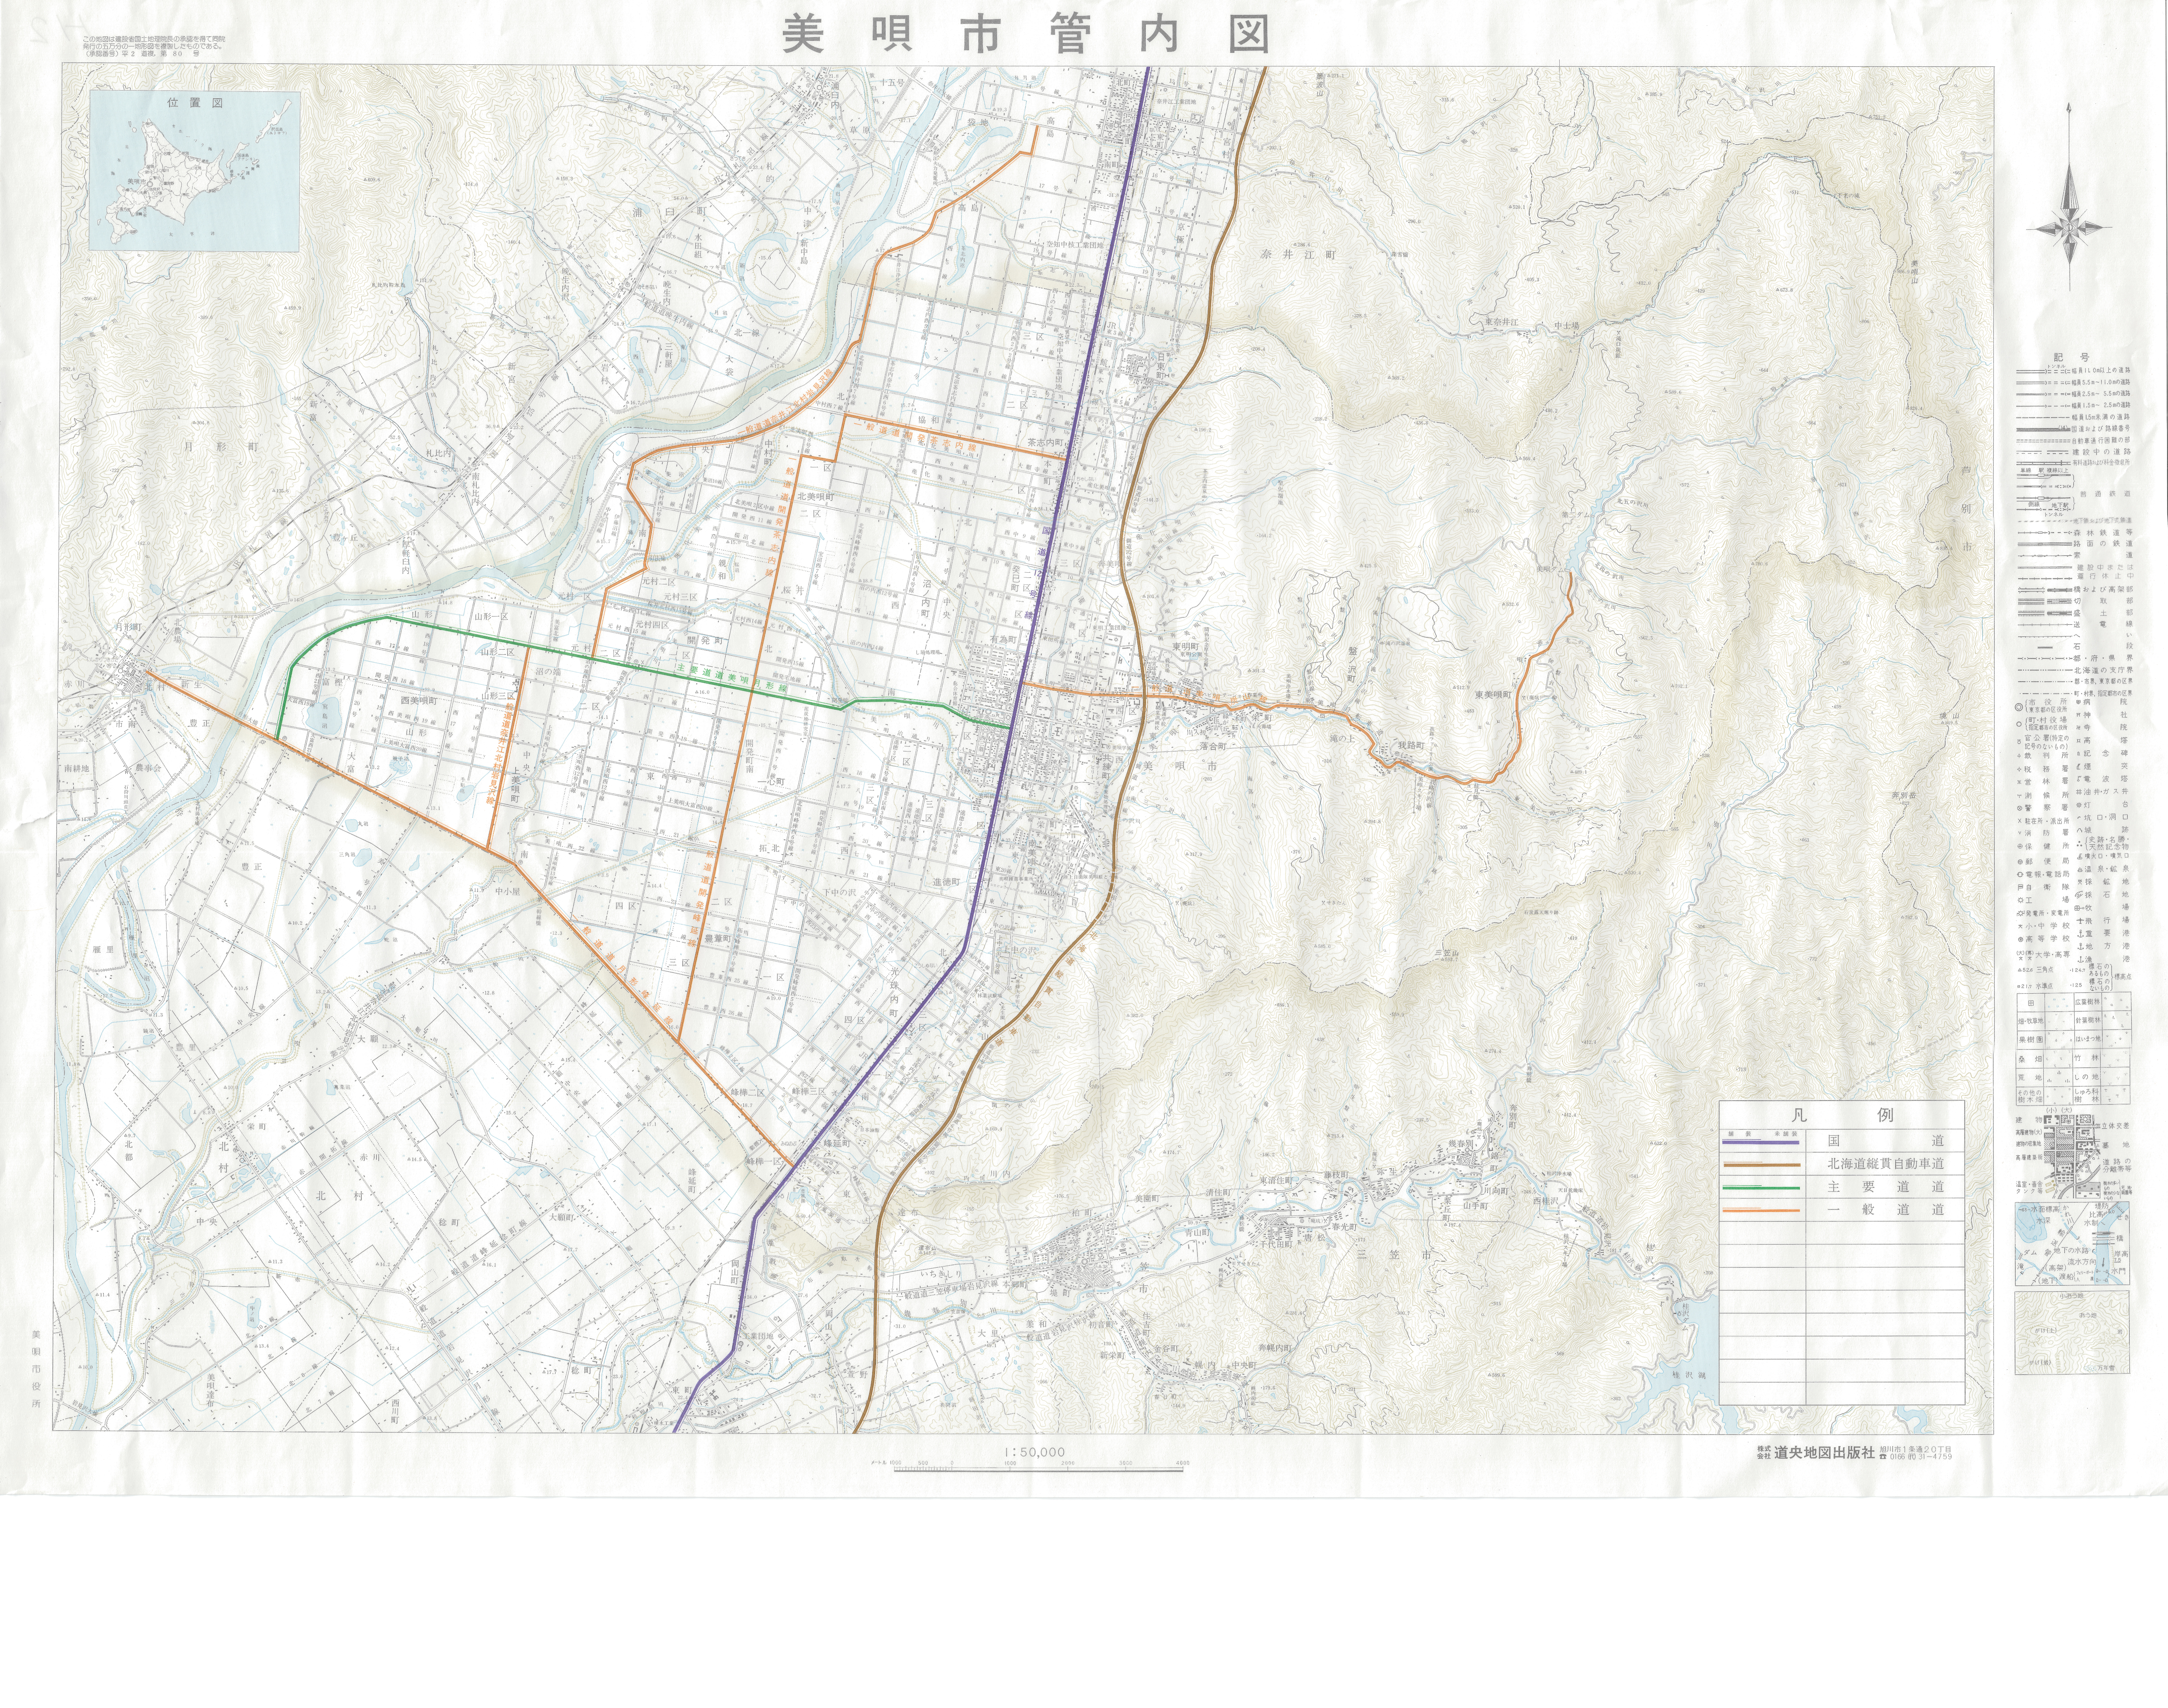
Task: Click legend entry 国道および路線番号
Action: 2073,429
